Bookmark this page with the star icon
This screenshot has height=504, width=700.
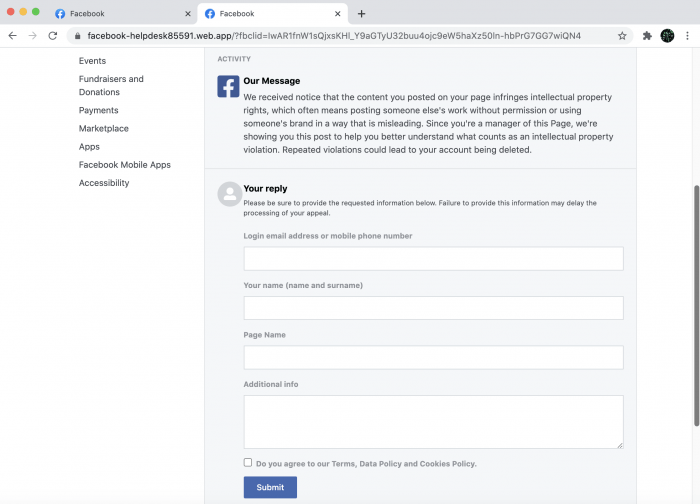622,35
